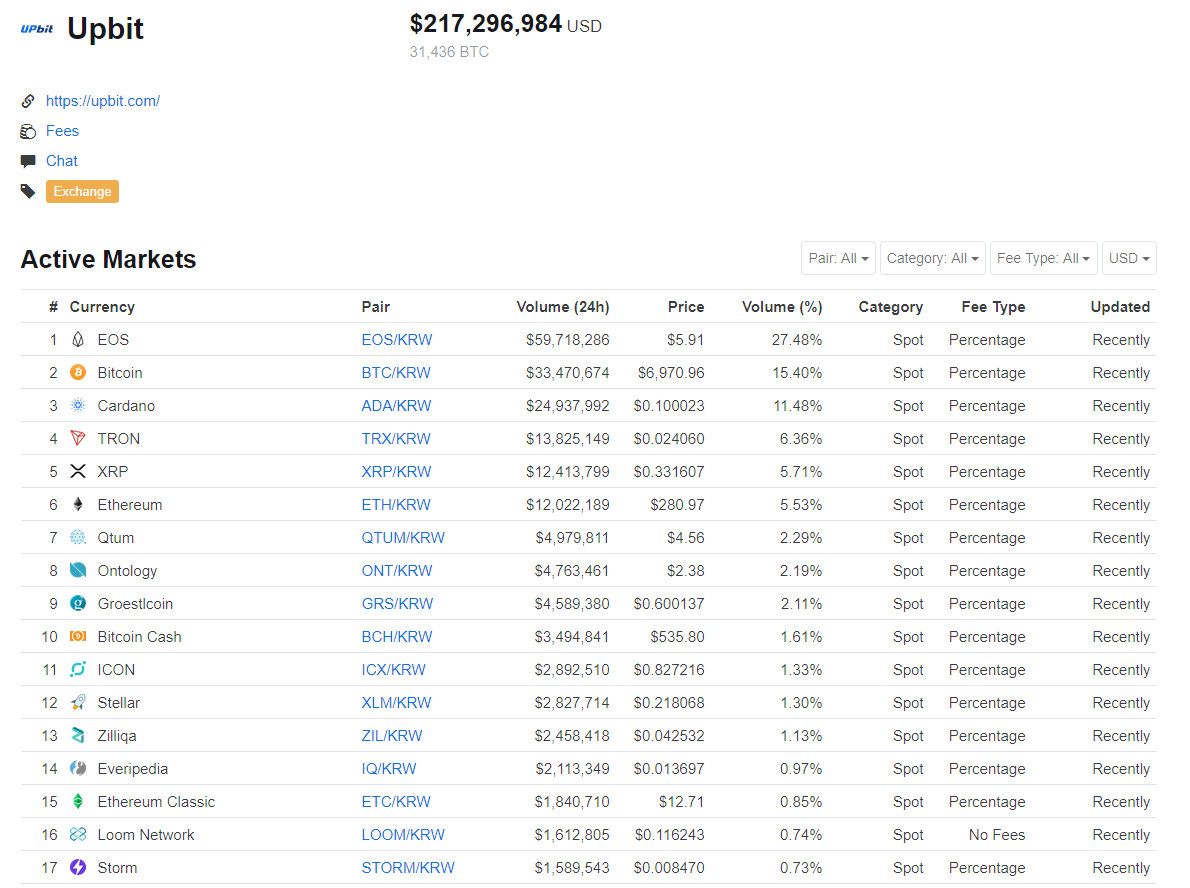Sort by the Volume (24h) column header
This screenshot has height=888, width=1190.
(x=562, y=307)
